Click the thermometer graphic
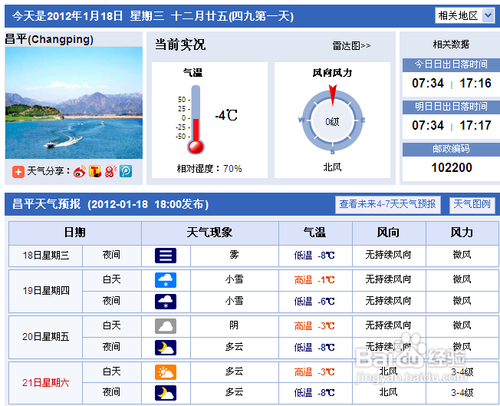 click(195, 120)
